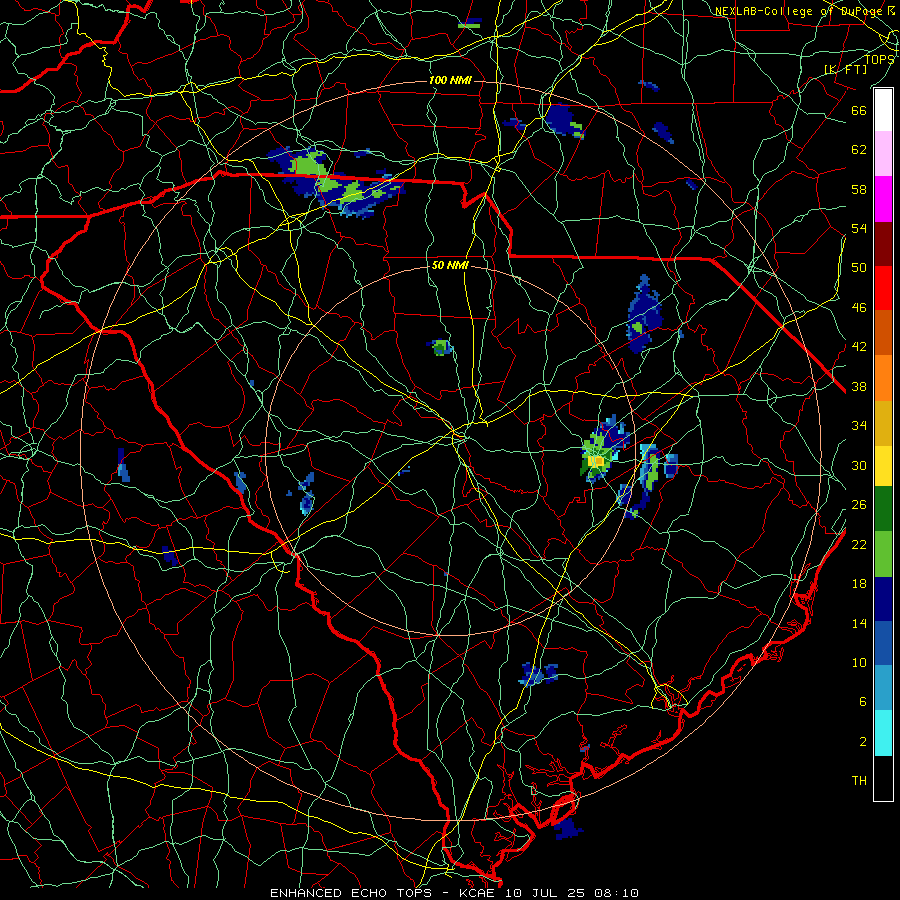This screenshot has width=900, height=900.
Task: Click the large green echo near 100 NMI ring
Action: point(309,166)
